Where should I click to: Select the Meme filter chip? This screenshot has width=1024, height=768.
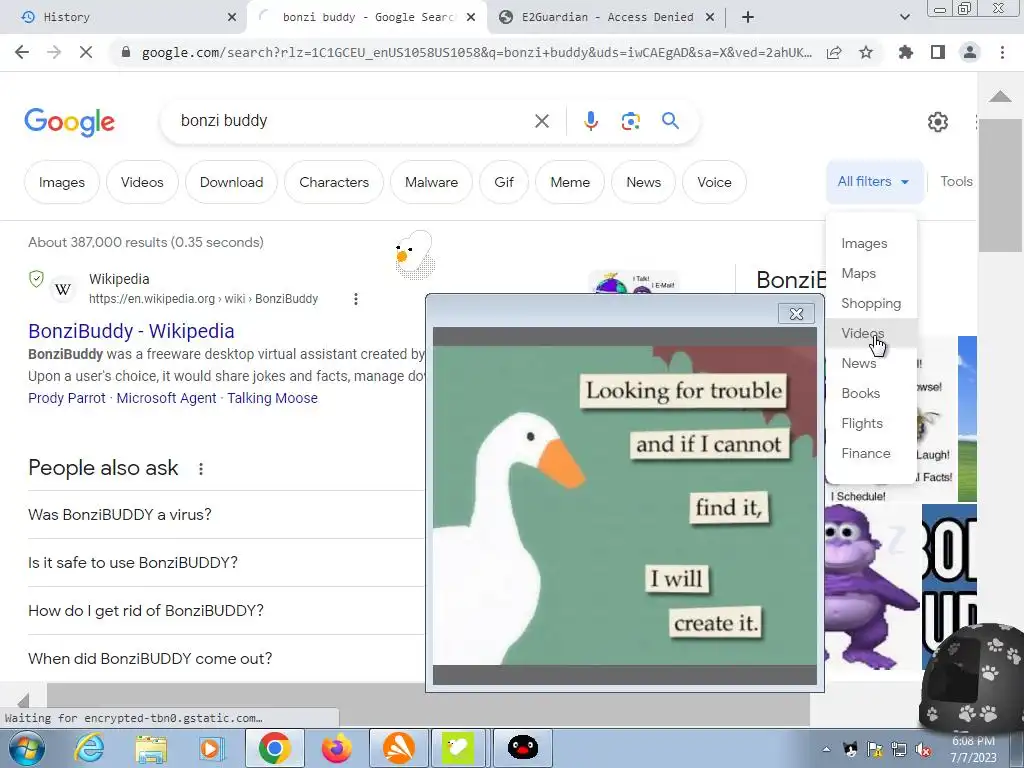point(569,182)
